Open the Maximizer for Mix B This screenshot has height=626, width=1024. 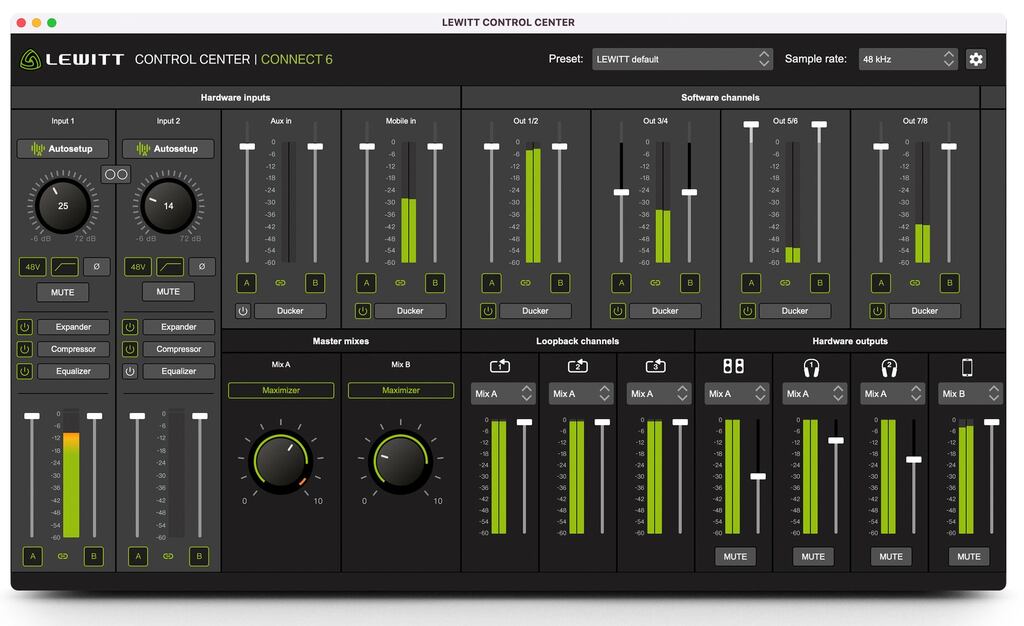[x=401, y=390]
